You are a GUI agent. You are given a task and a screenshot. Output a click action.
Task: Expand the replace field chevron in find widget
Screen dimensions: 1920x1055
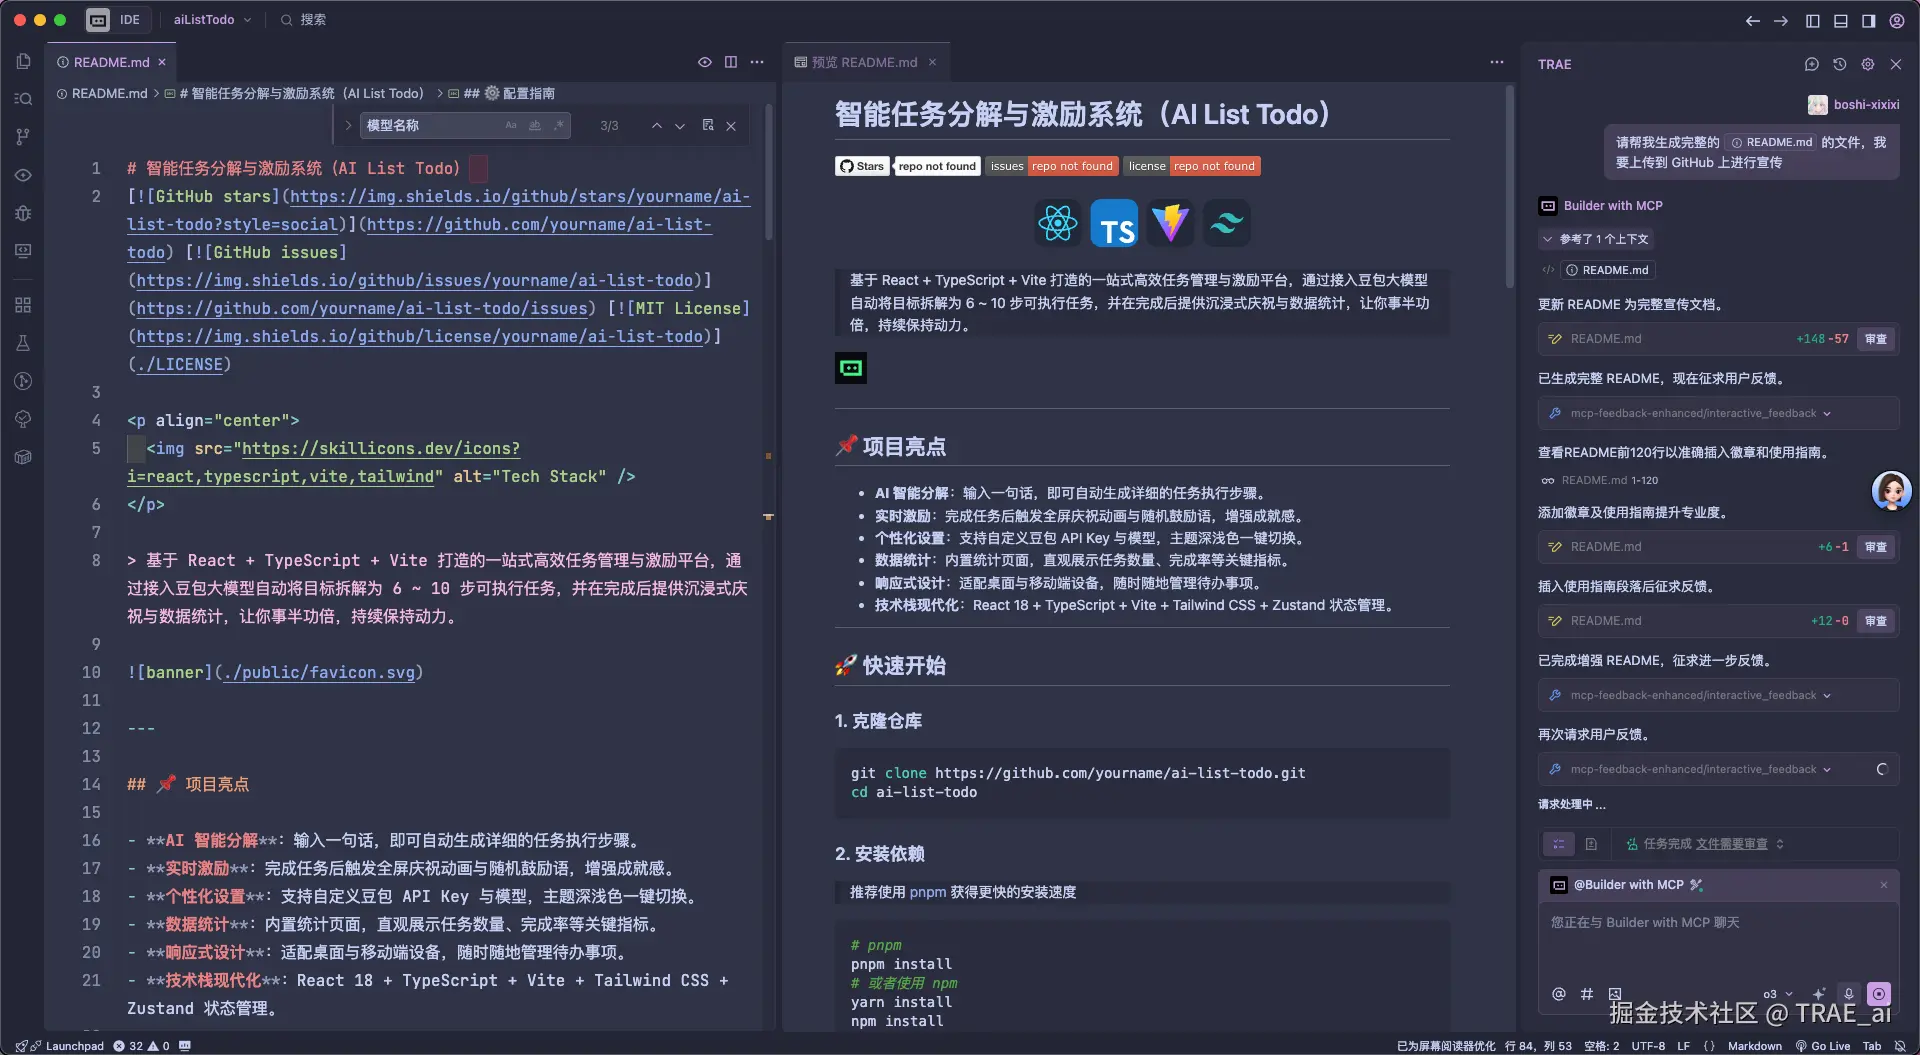pos(348,125)
